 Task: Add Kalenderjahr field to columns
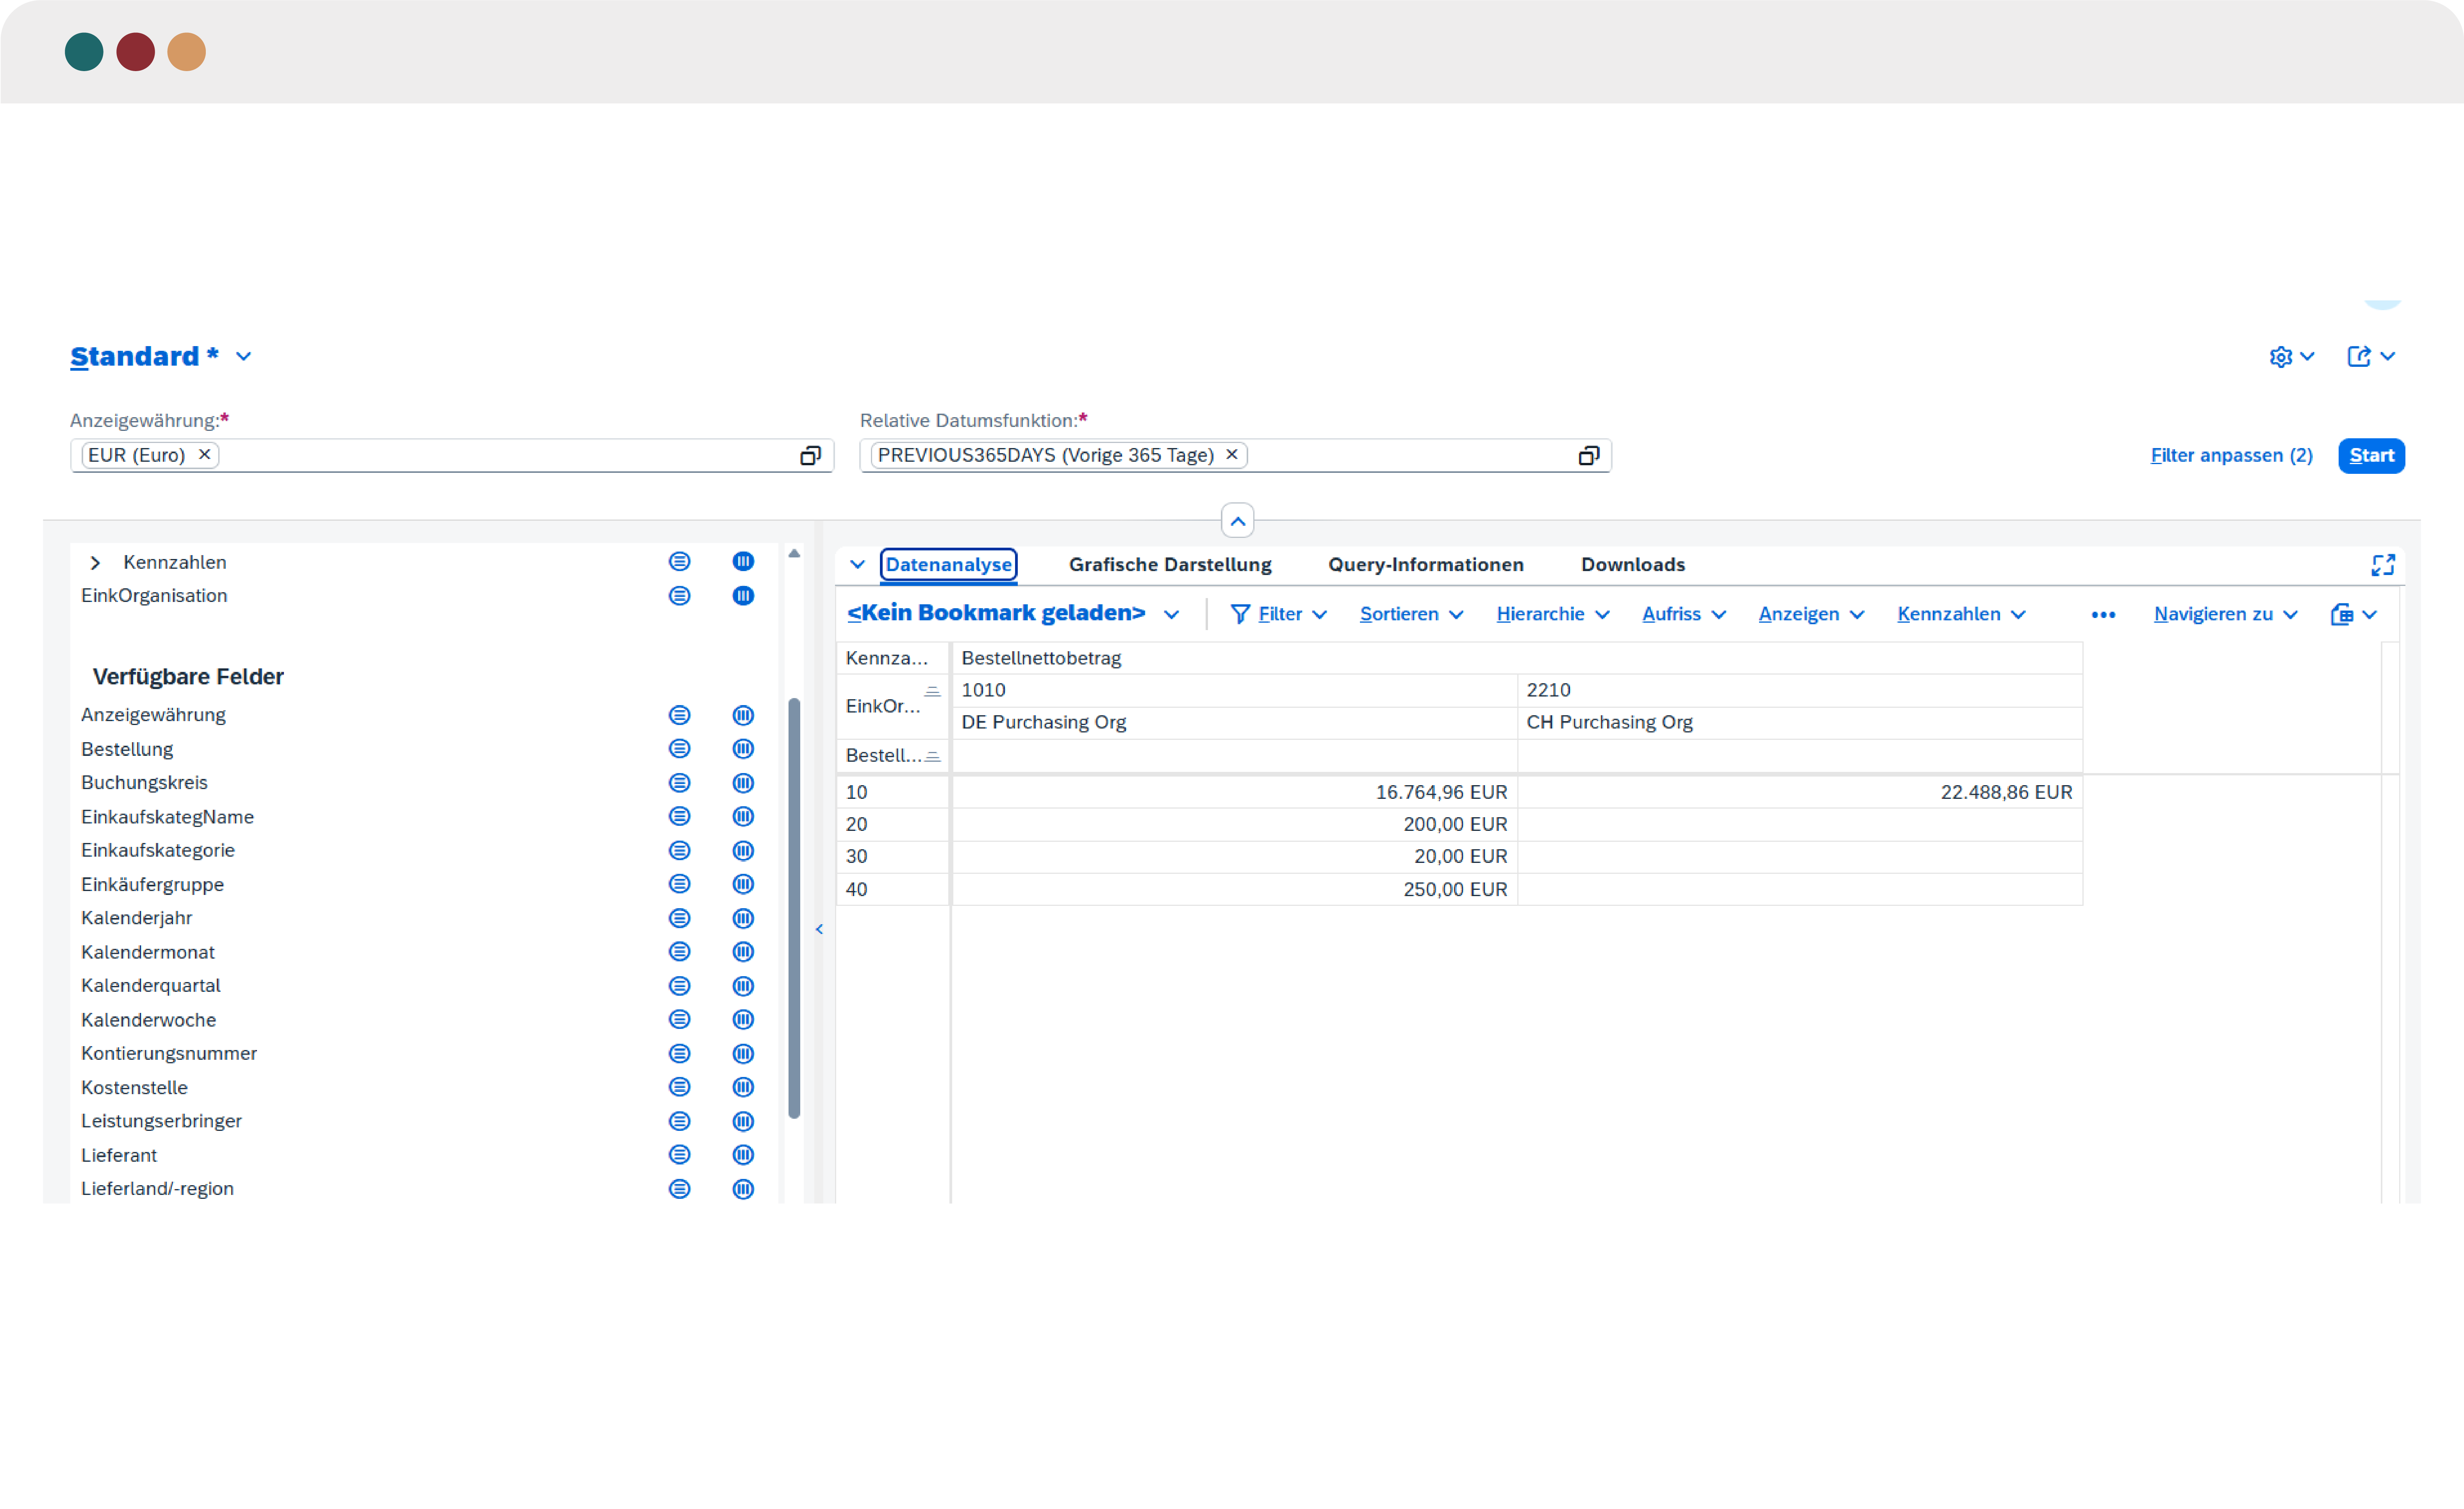(x=743, y=918)
